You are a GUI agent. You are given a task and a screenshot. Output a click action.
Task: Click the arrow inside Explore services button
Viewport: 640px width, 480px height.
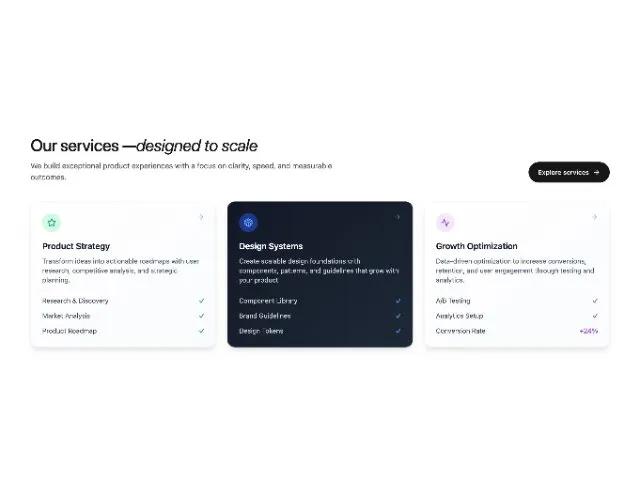point(596,172)
